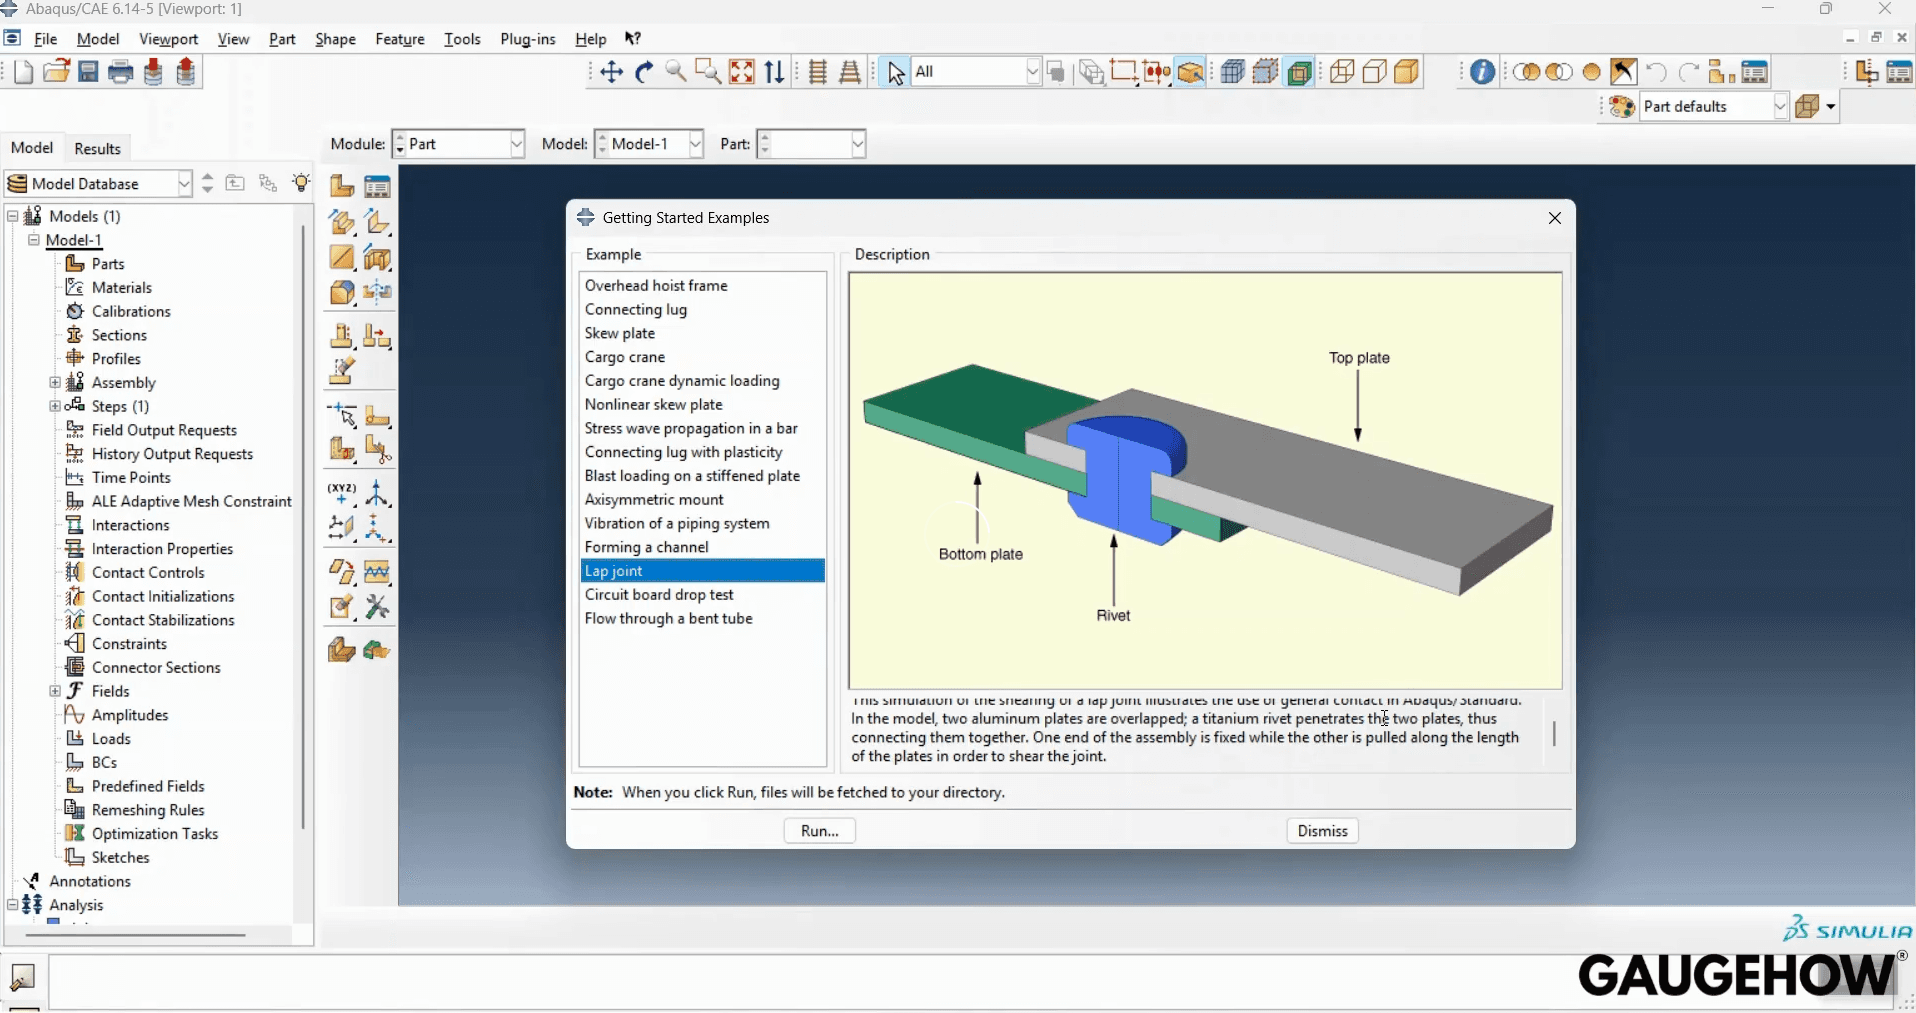1916x1013 pixels.
Task: Select the Pan View tool
Action: [611, 71]
